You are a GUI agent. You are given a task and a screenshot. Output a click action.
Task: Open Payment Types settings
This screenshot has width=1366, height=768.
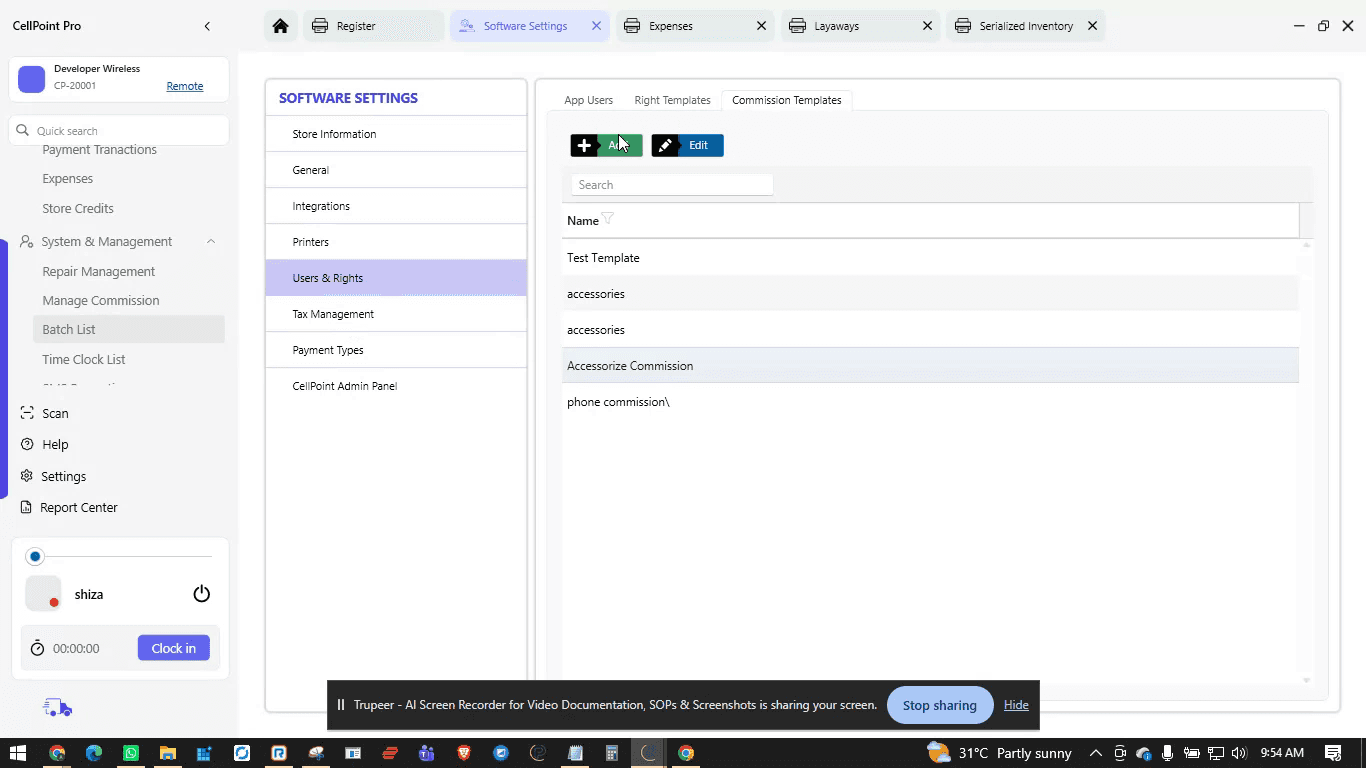[x=396, y=350]
